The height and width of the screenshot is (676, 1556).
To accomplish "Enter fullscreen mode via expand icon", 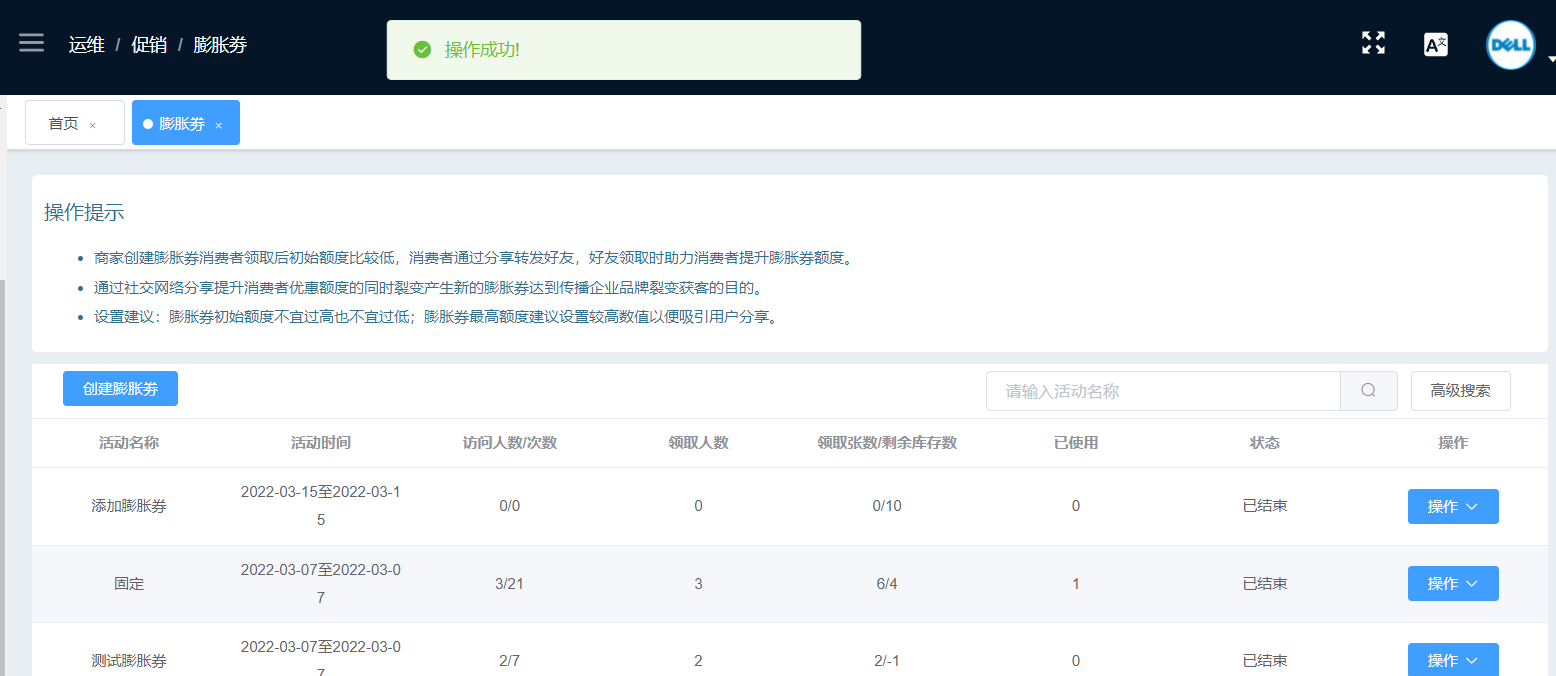I will tap(1373, 43).
